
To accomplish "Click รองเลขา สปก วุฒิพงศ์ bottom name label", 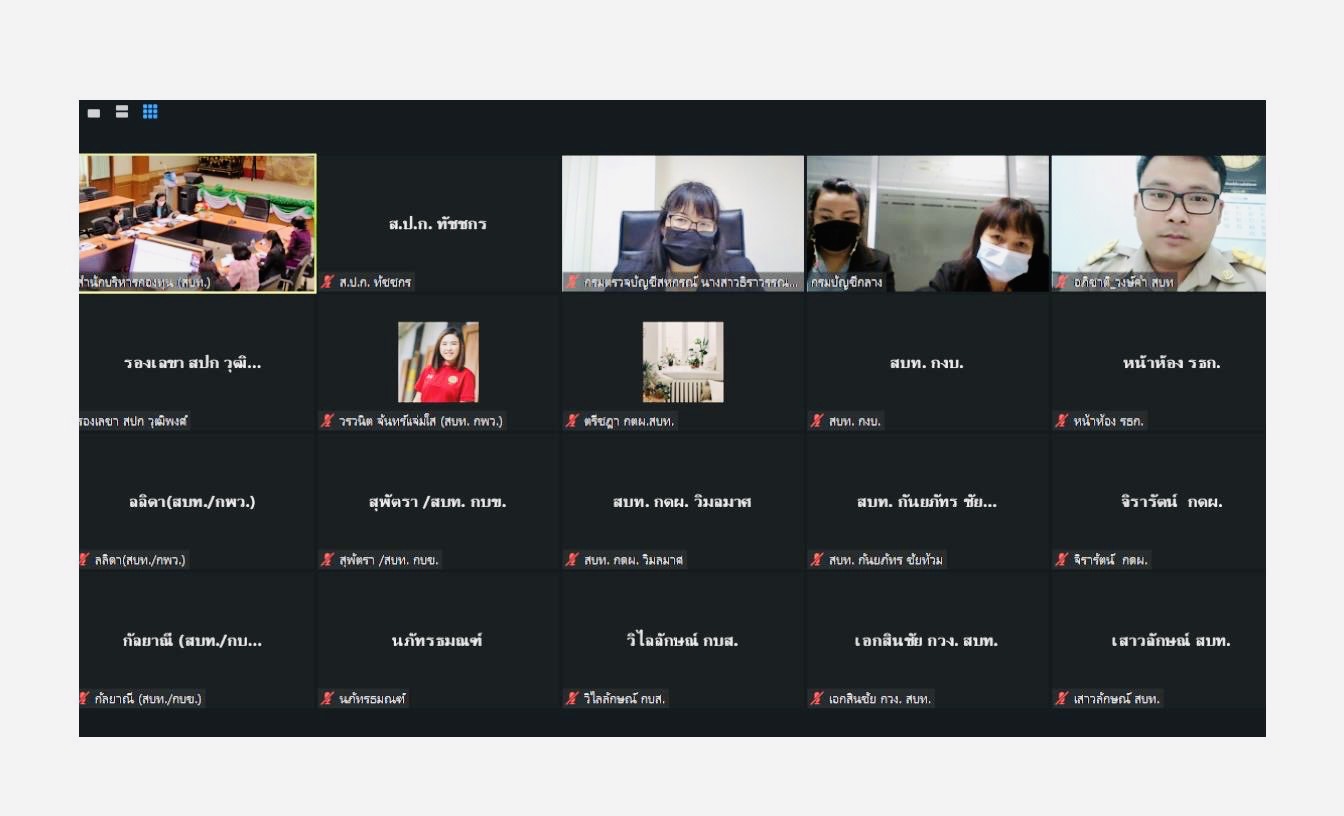I will coord(134,421).
